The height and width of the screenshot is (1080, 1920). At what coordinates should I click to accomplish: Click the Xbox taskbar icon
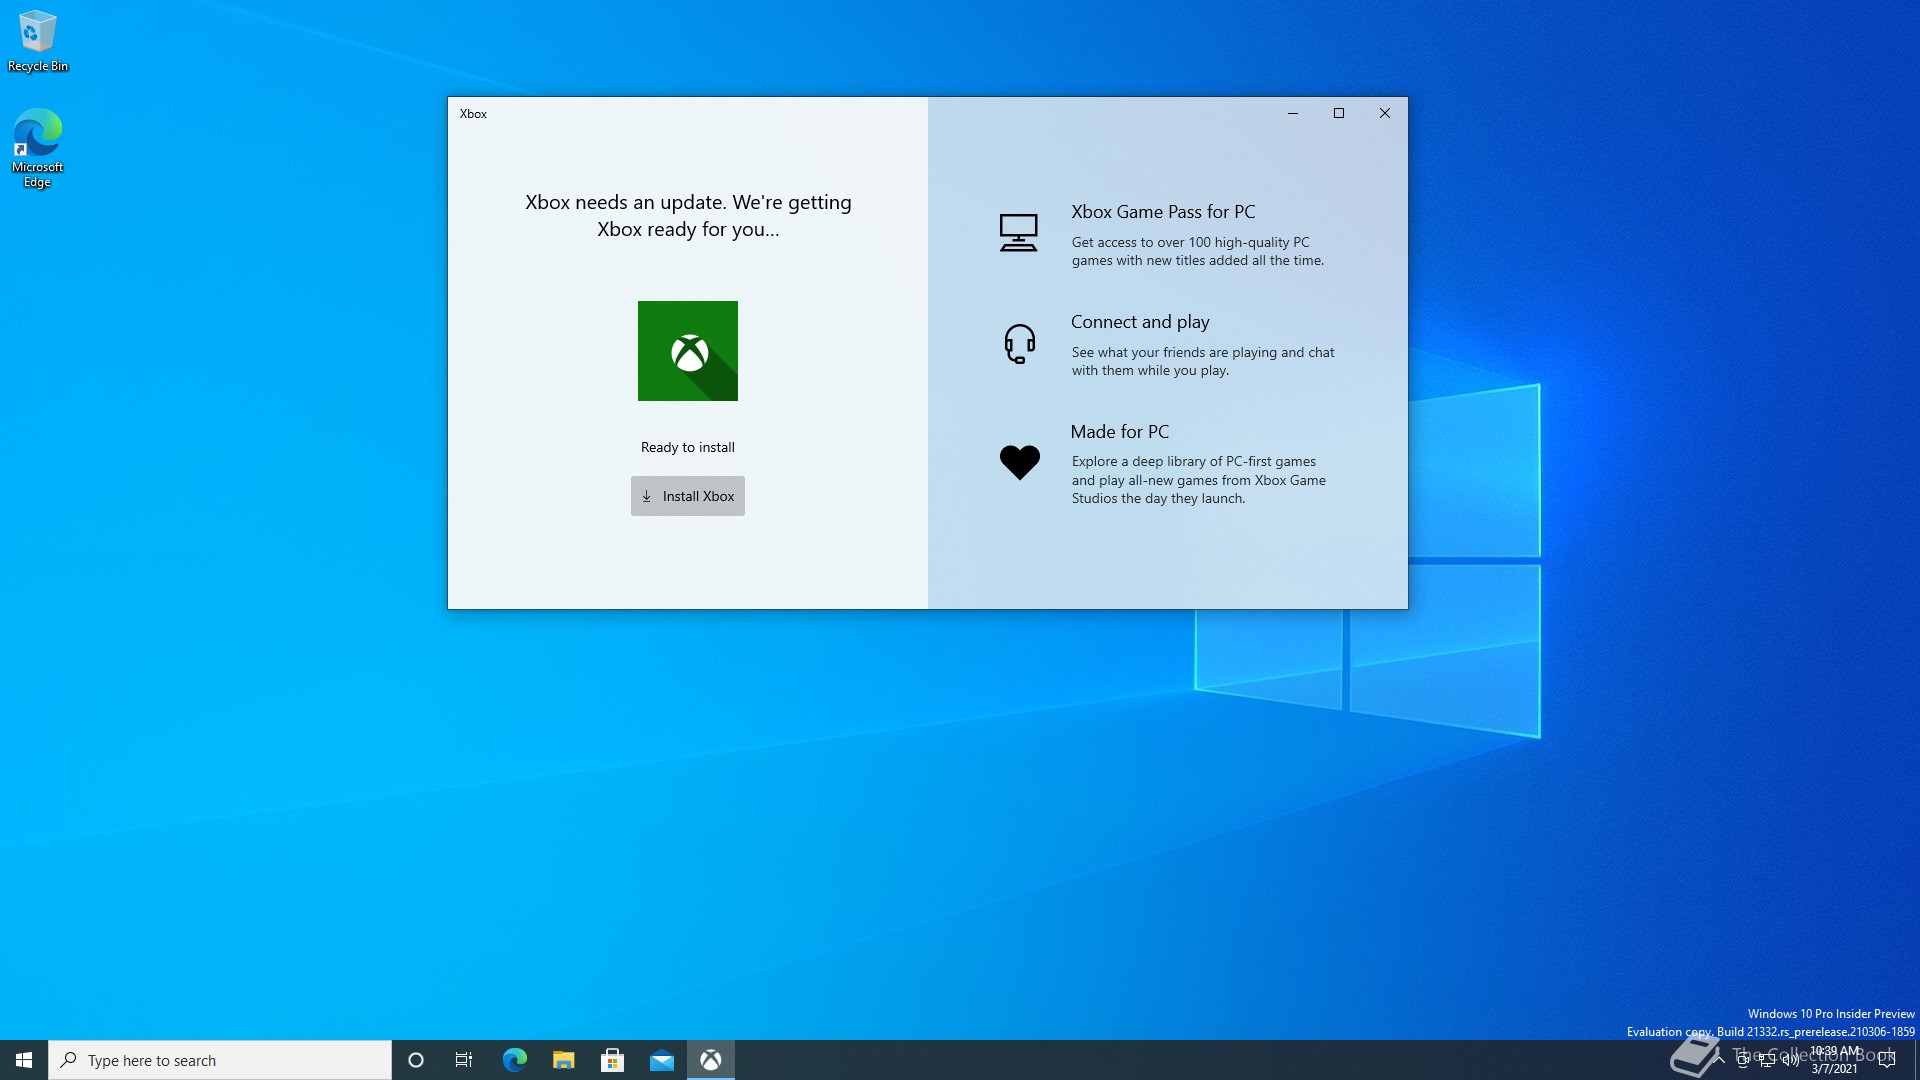click(711, 1060)
